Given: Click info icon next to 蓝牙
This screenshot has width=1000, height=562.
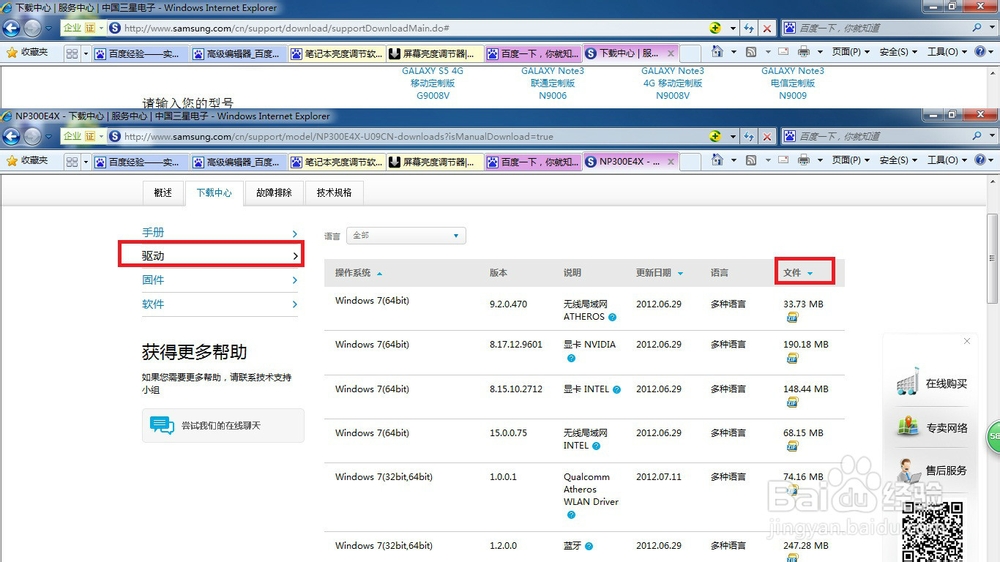Looking at the screenshot, I should pos(589,546).
